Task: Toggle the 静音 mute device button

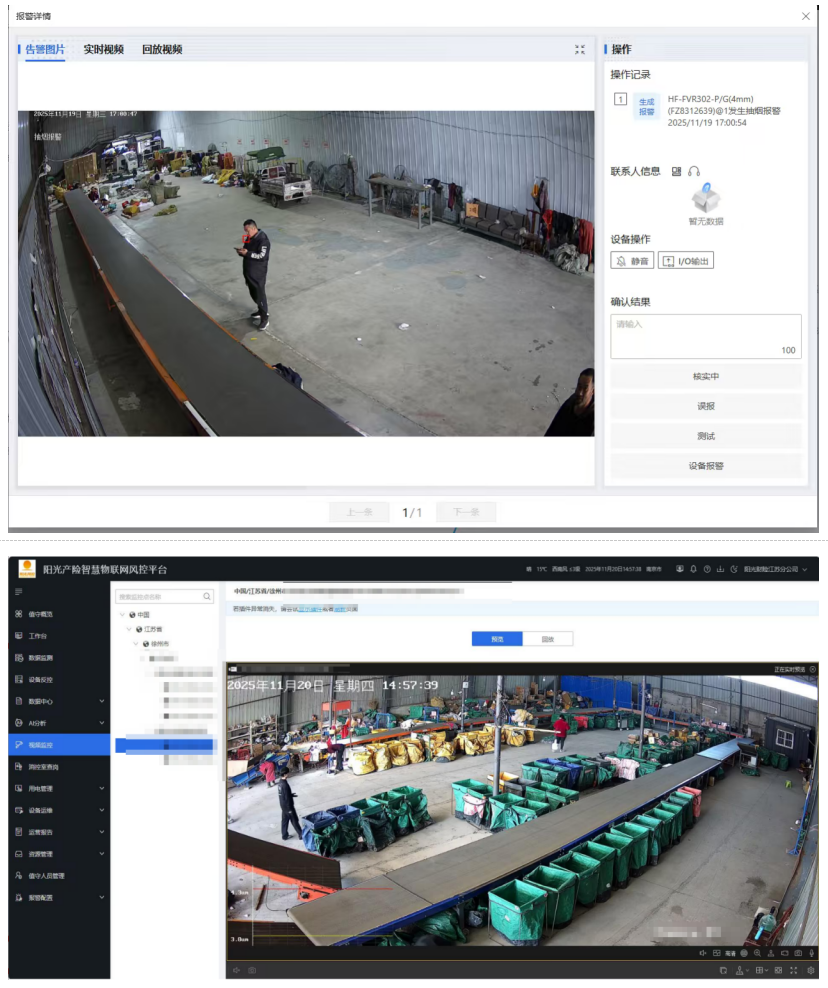Action: 632,261
